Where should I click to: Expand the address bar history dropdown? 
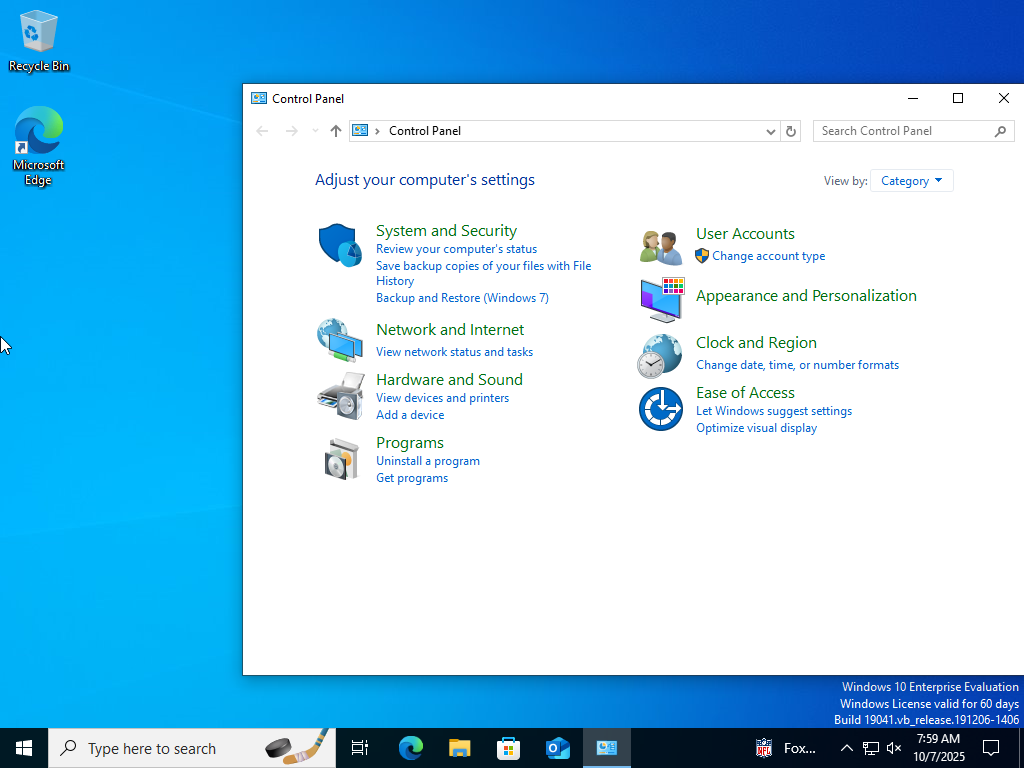click(x=770, y=131)
